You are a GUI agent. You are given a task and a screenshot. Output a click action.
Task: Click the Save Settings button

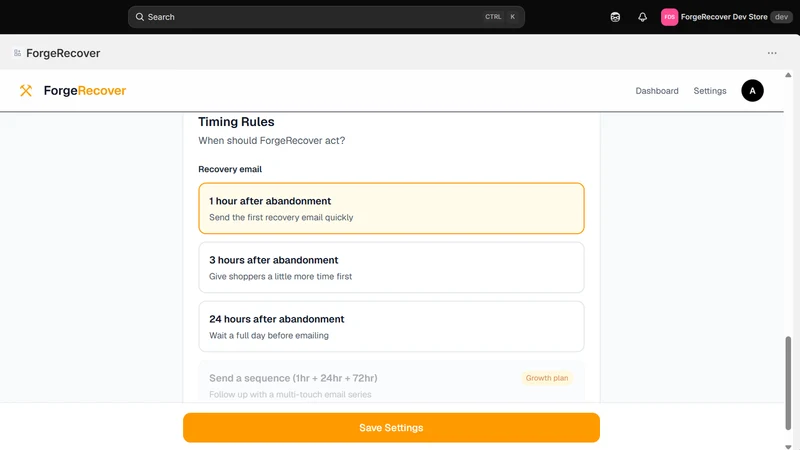391,428
